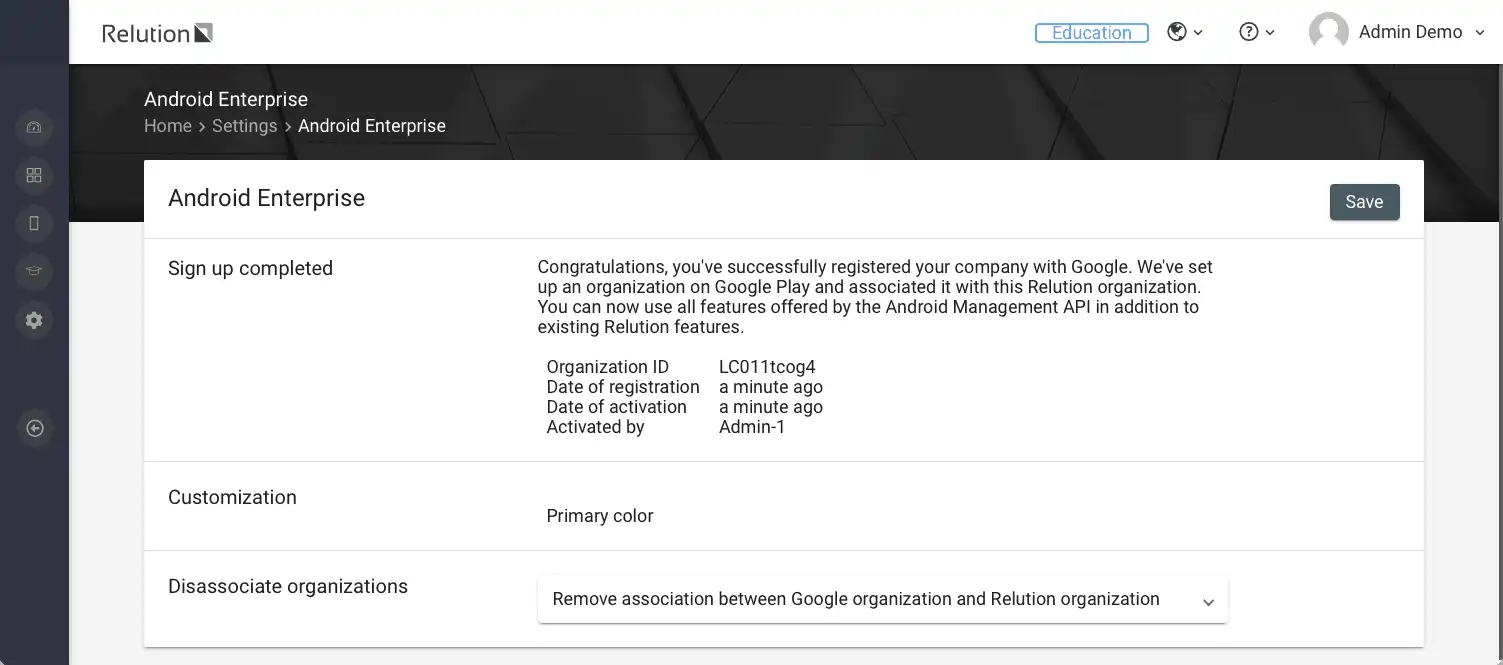Open the Apps grid sidebar icon
The image size is (1503, 665).
coord(34,176)
